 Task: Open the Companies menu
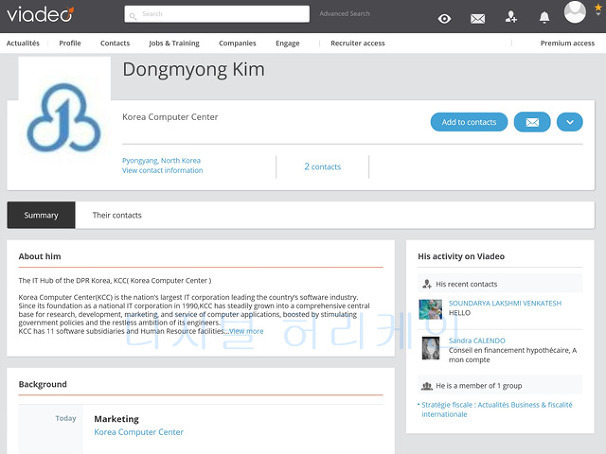click(x=237, y=43)
